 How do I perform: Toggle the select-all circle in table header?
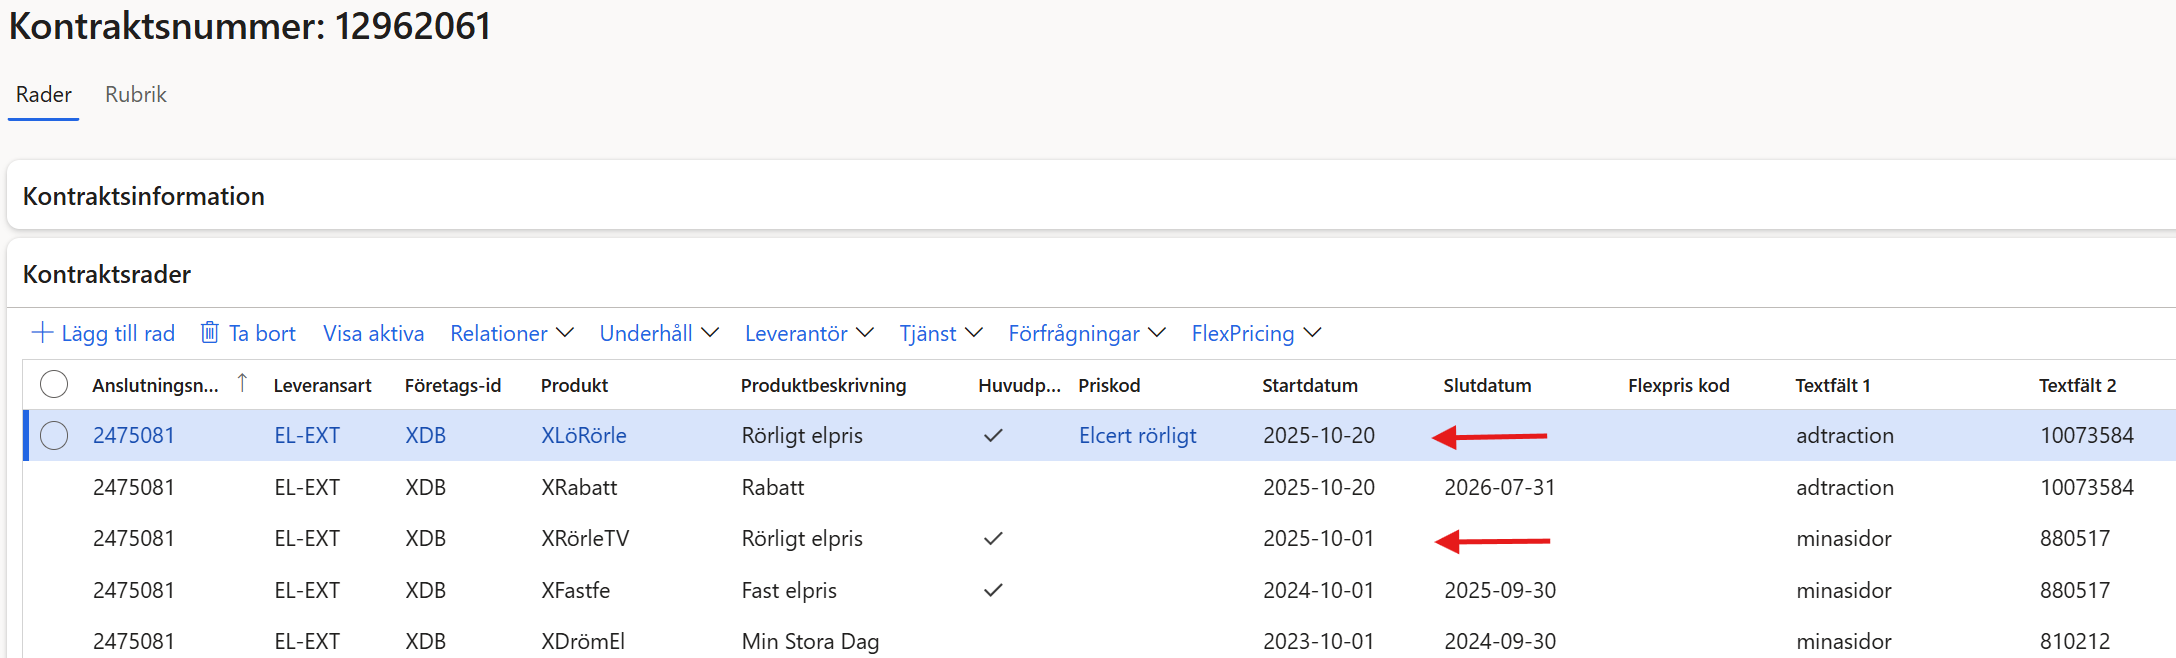pos(54,385)
